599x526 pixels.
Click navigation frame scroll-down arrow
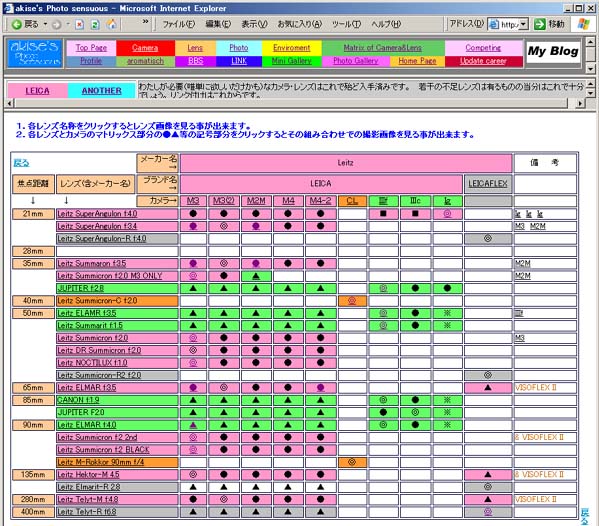(x=591, y=69)
